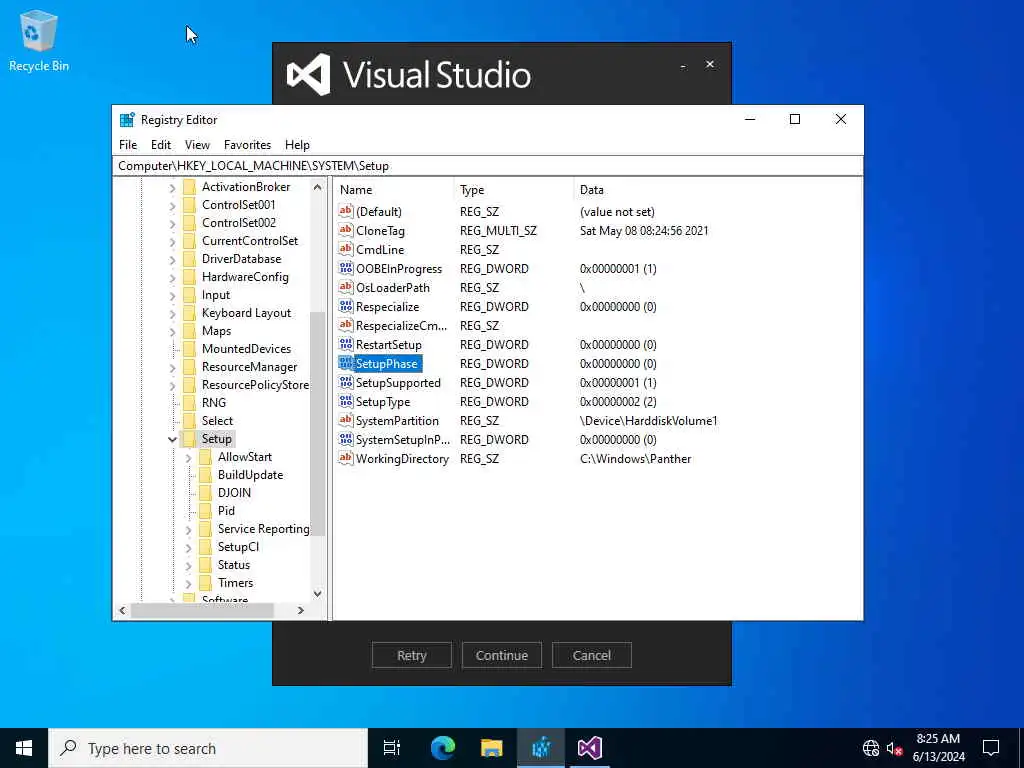Click the Setup key folder icon
Screen dimensions: 1024x768
[189, 439]
